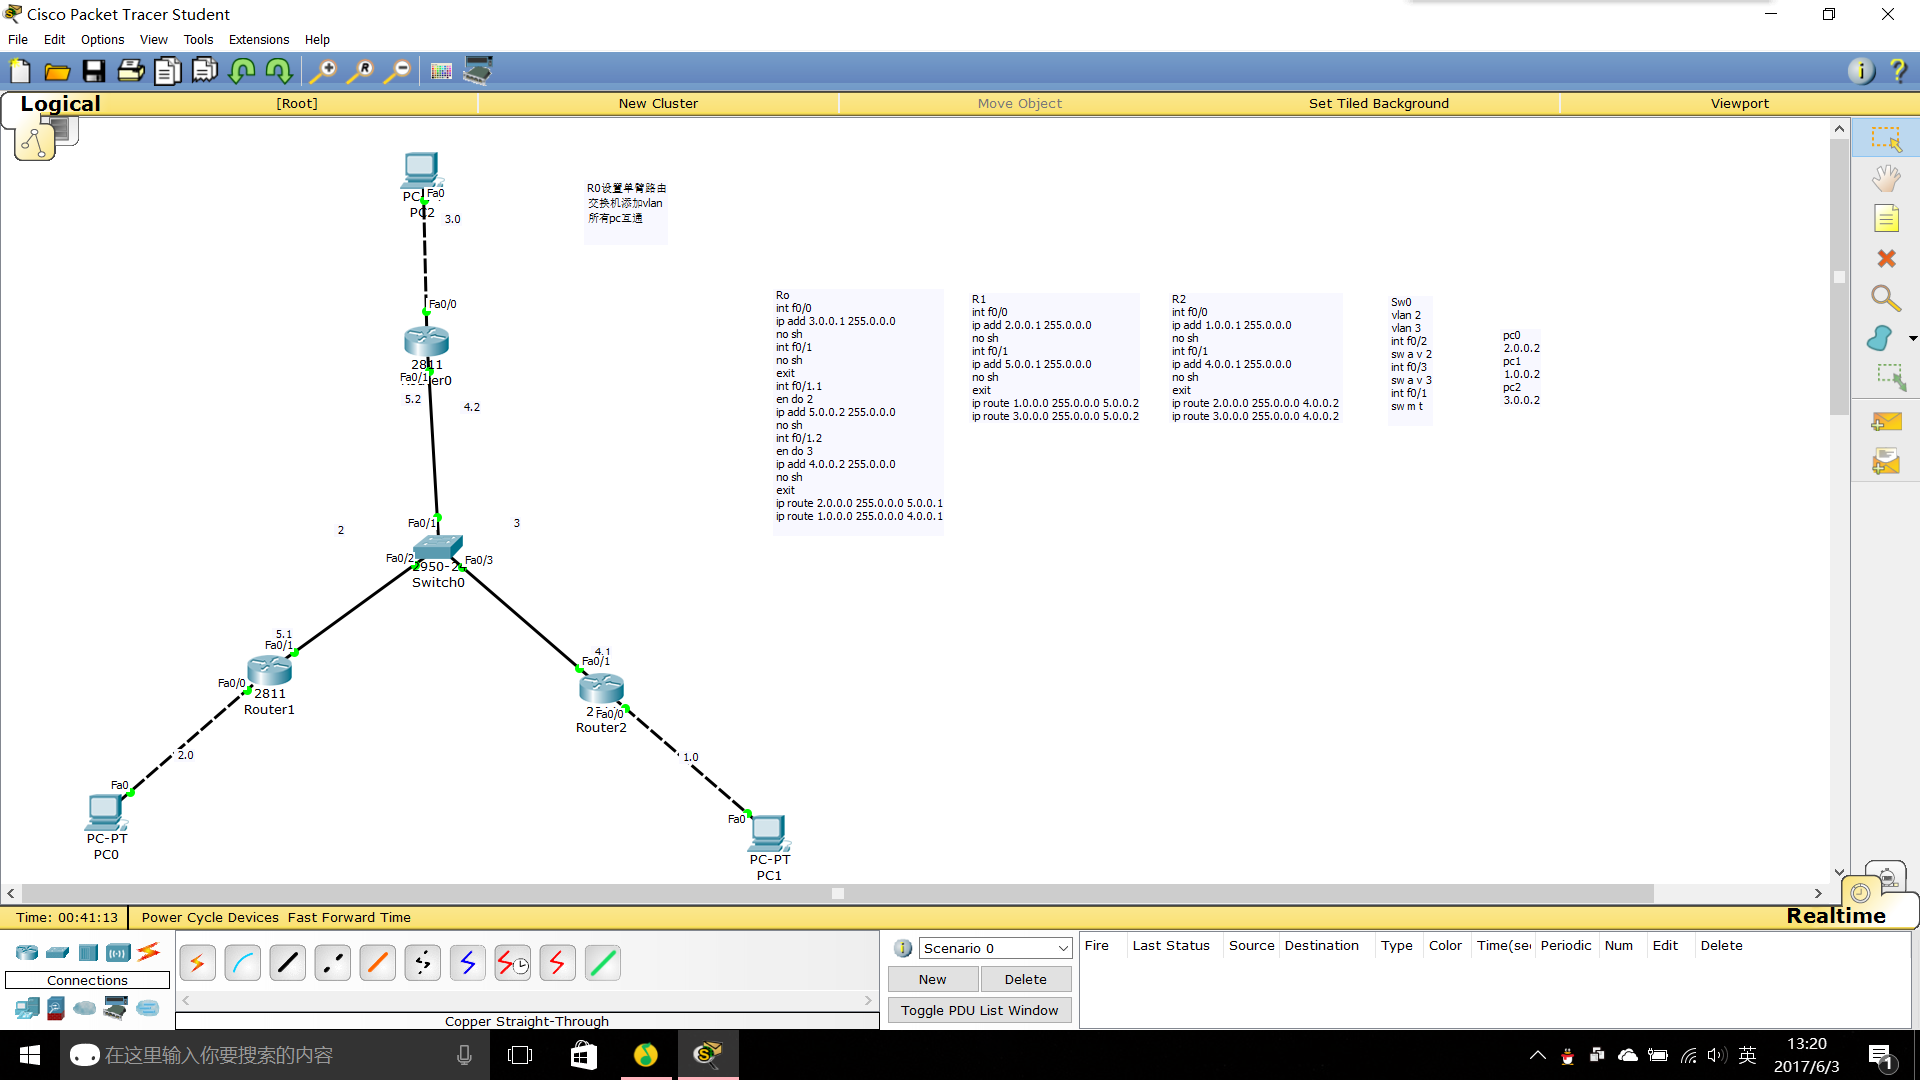The image size is (1920, 1080).
Task: Click Toggle PDU List Window button
Action: pyautogui.click(x=979, y=1010)
